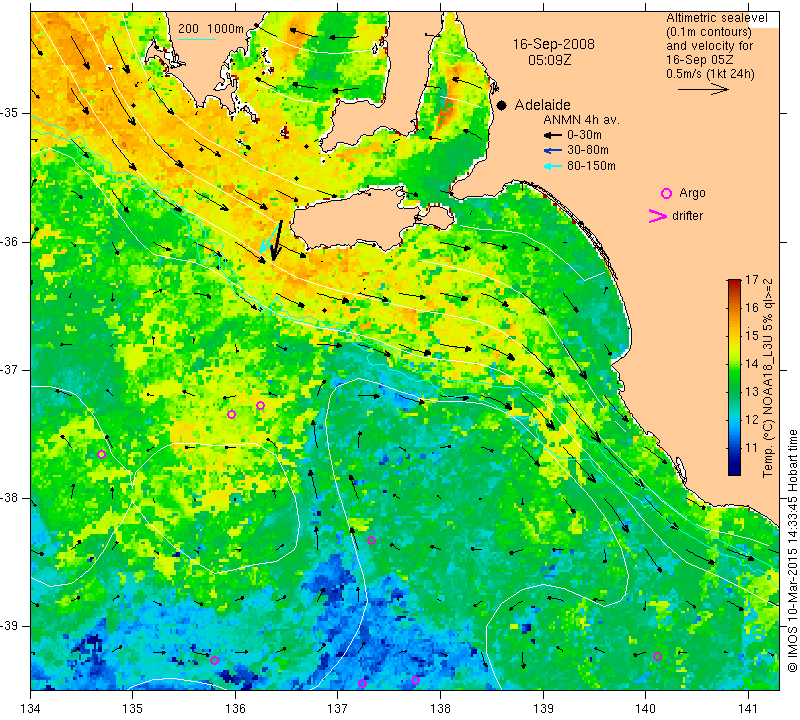Click Argo float marker near 140°E, 39.2°S
The width and height of the screenshot is (800, 720).
(657, 656)
